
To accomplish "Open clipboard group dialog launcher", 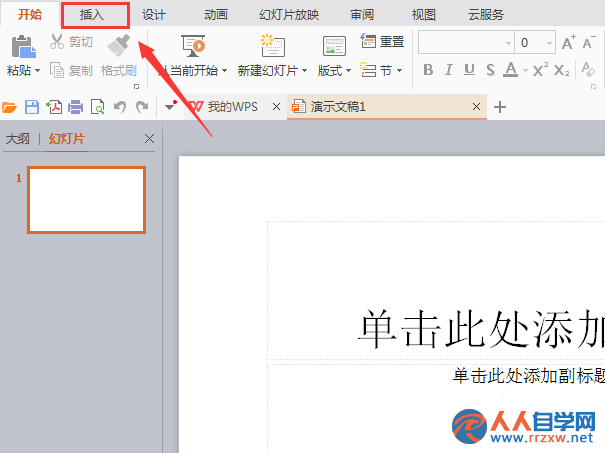I will point(136,86).
